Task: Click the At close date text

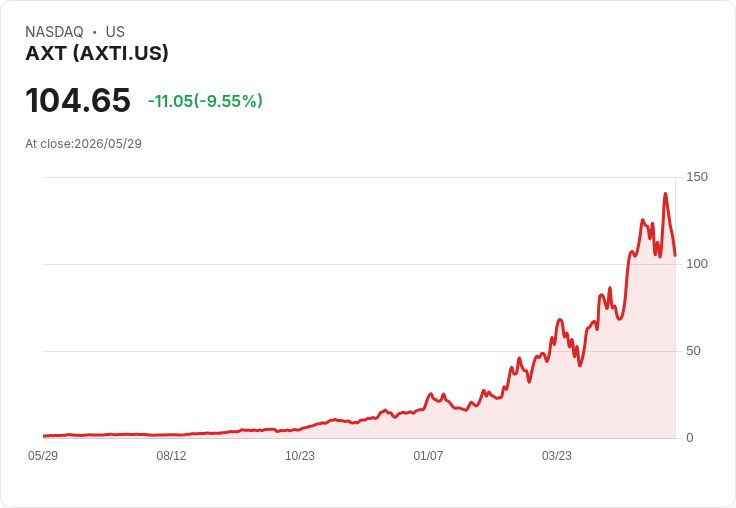Action: [84, 144]
